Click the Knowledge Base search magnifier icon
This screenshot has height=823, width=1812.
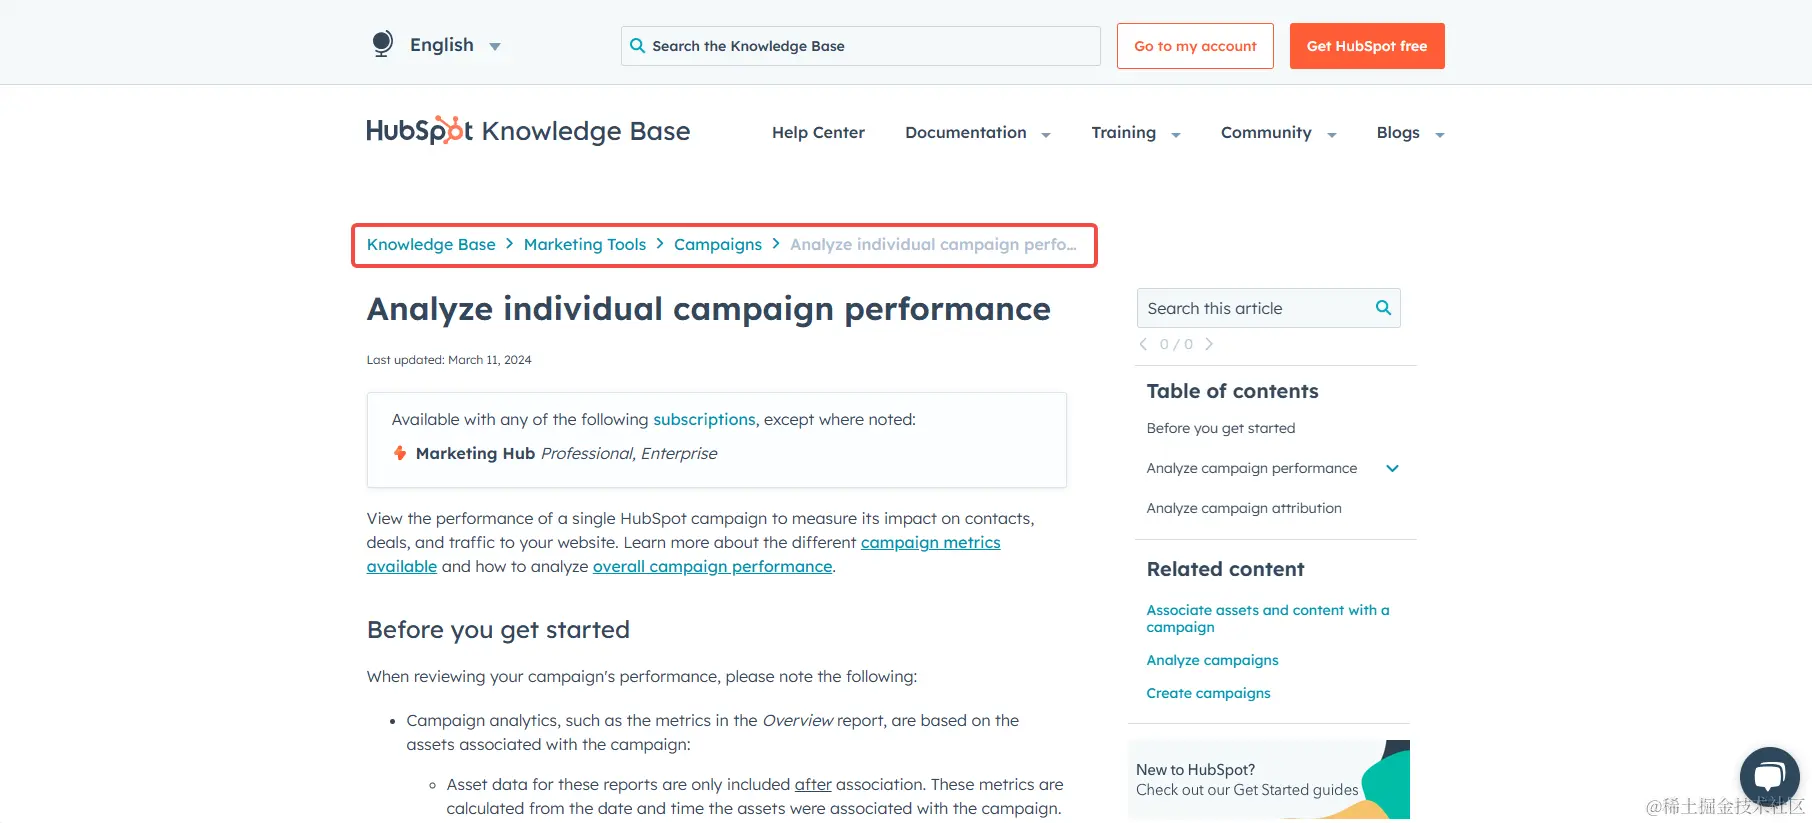(637, 46)
